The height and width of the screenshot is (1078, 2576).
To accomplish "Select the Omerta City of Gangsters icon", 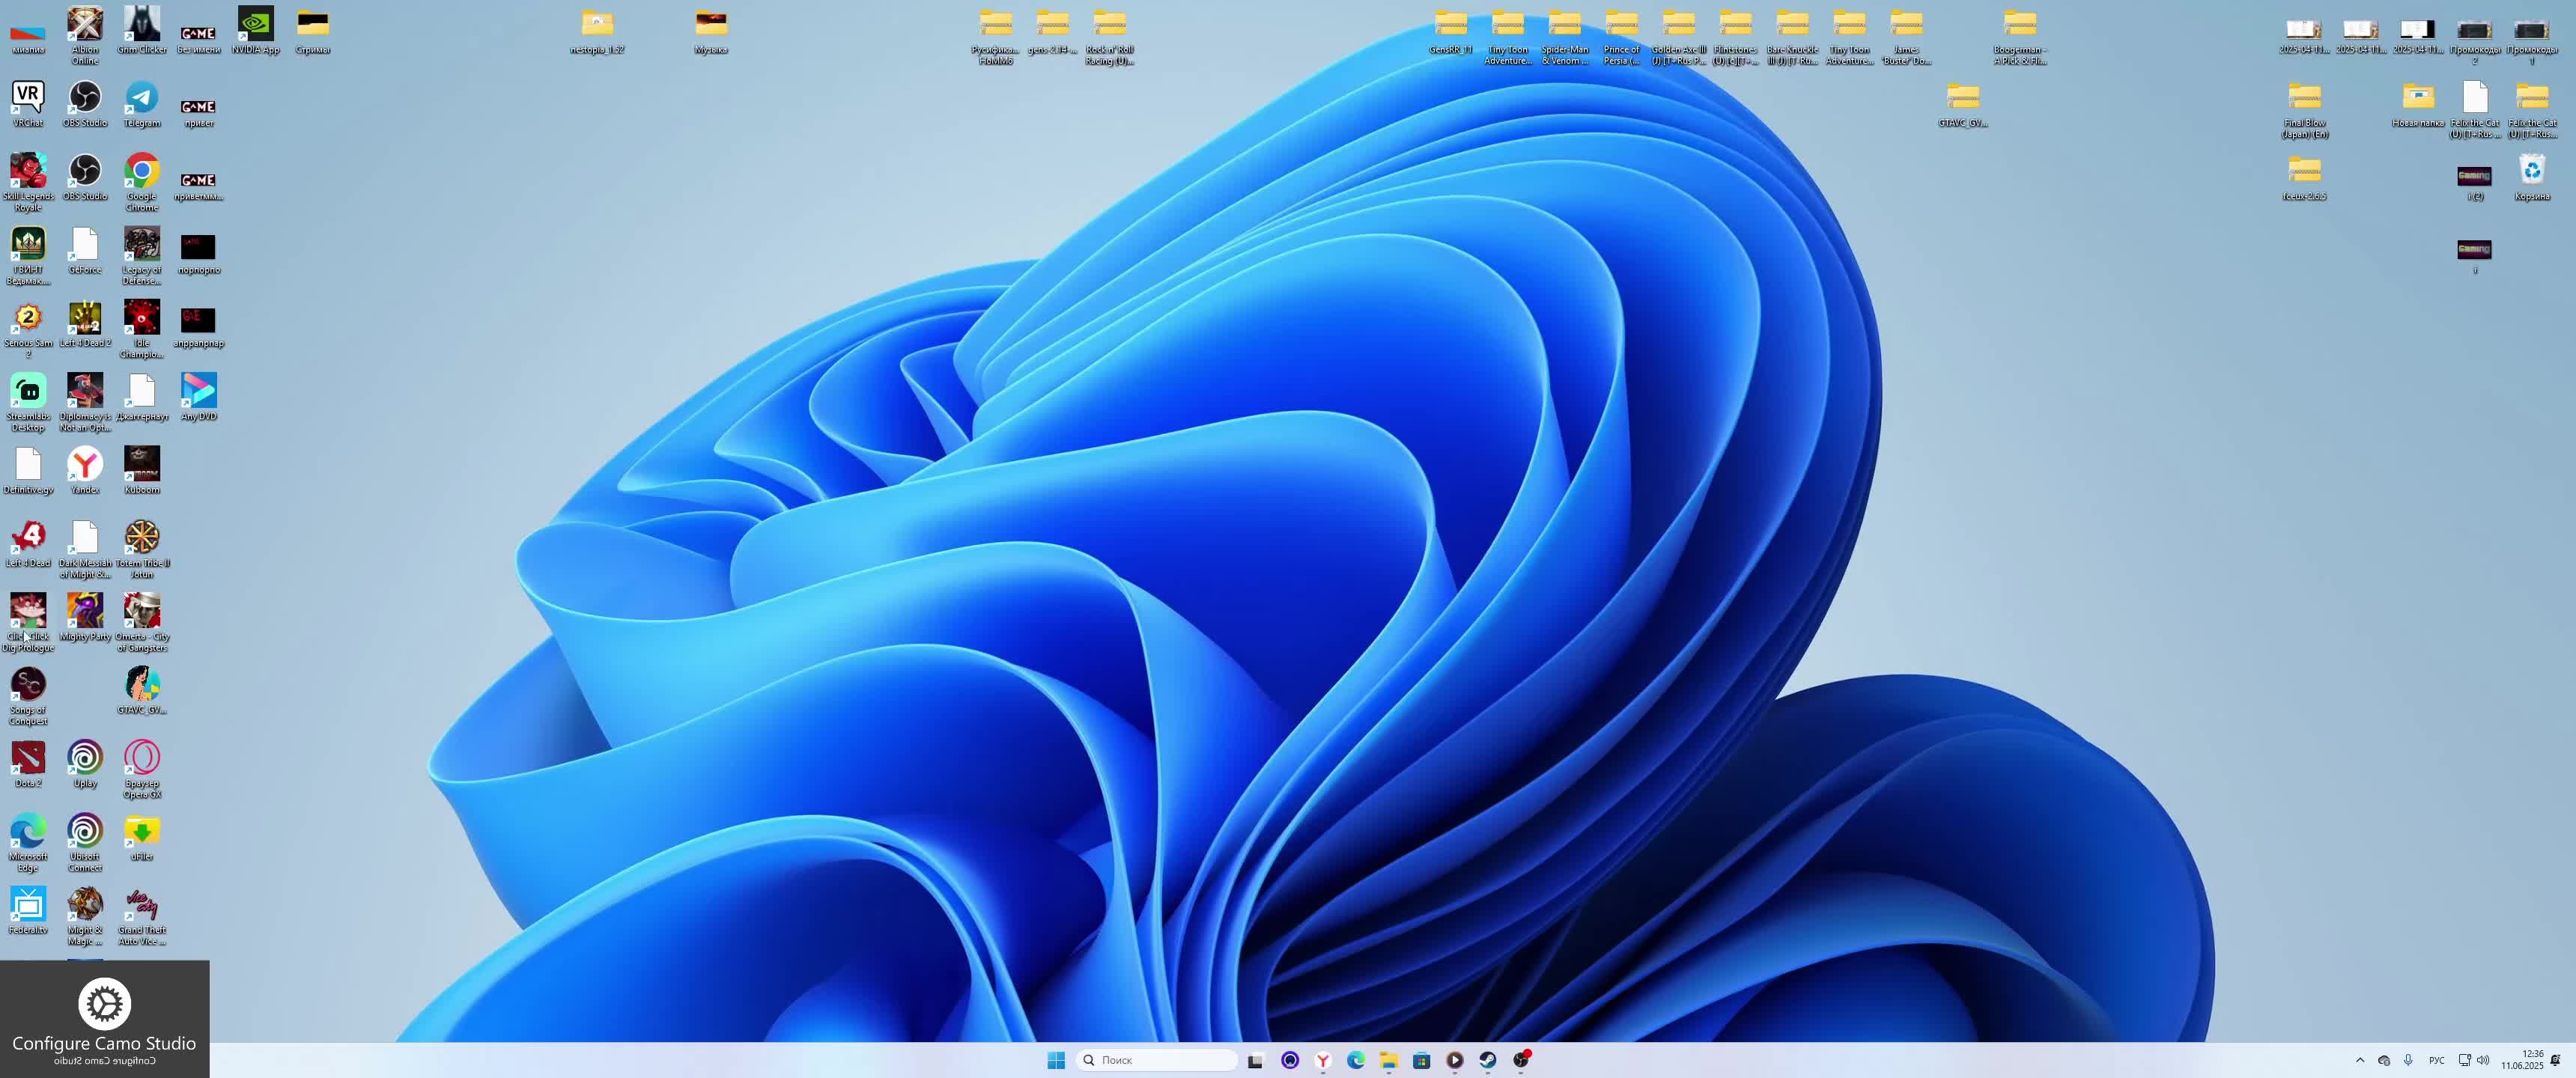I will coord(142,622).
